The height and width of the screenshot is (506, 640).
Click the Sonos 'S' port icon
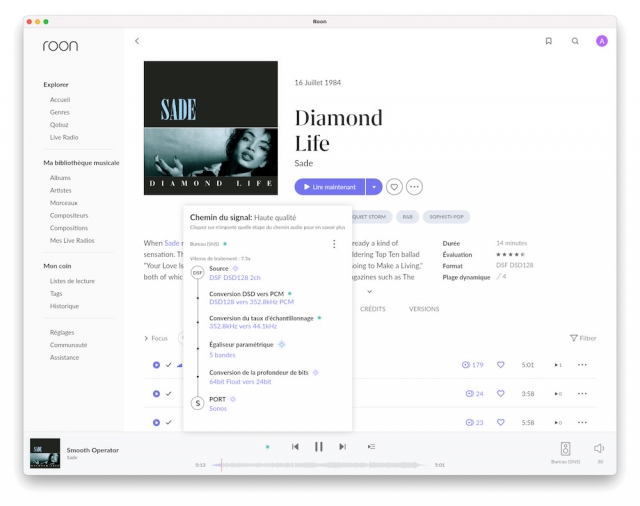point(198,403)
